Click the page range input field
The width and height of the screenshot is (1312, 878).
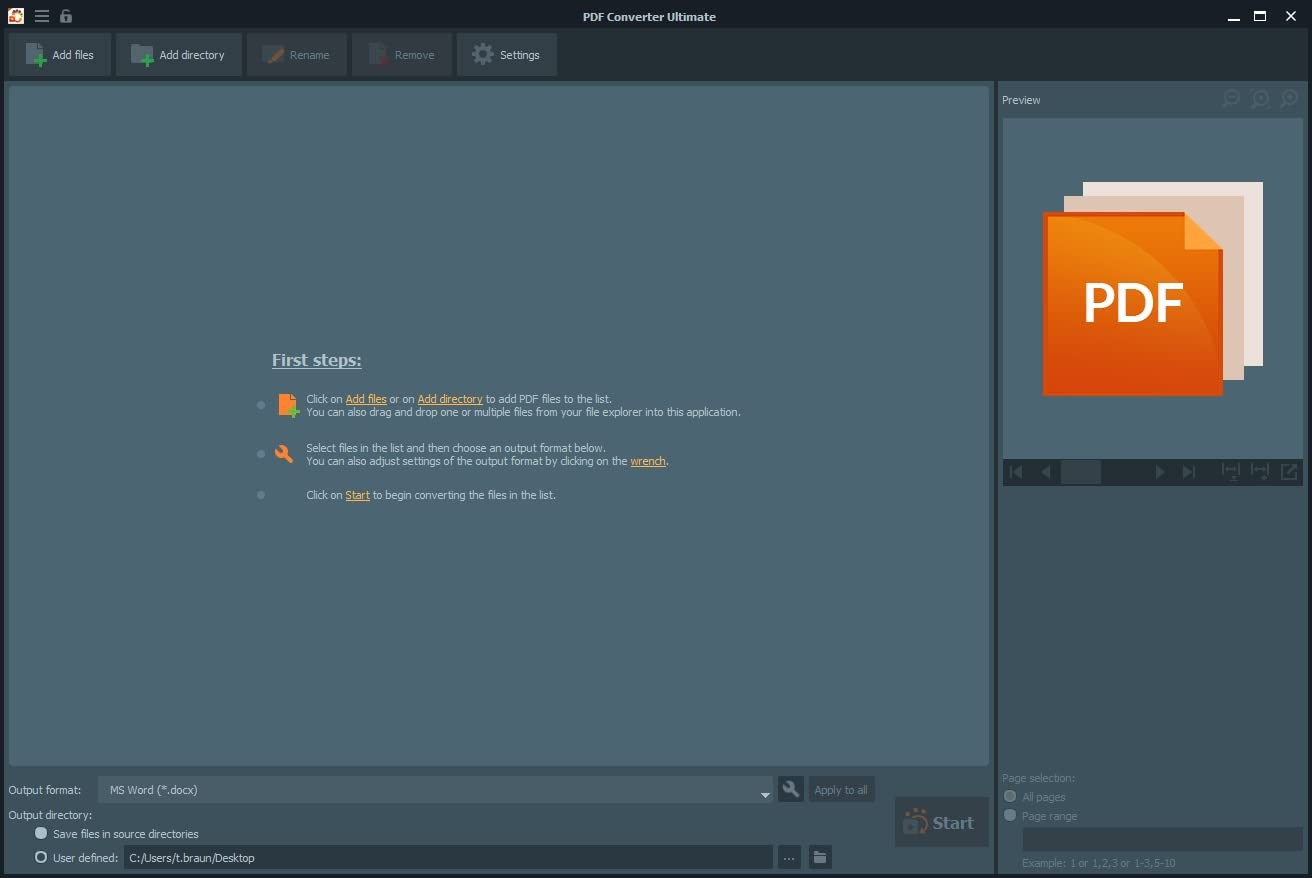(x=1162, y=839)
